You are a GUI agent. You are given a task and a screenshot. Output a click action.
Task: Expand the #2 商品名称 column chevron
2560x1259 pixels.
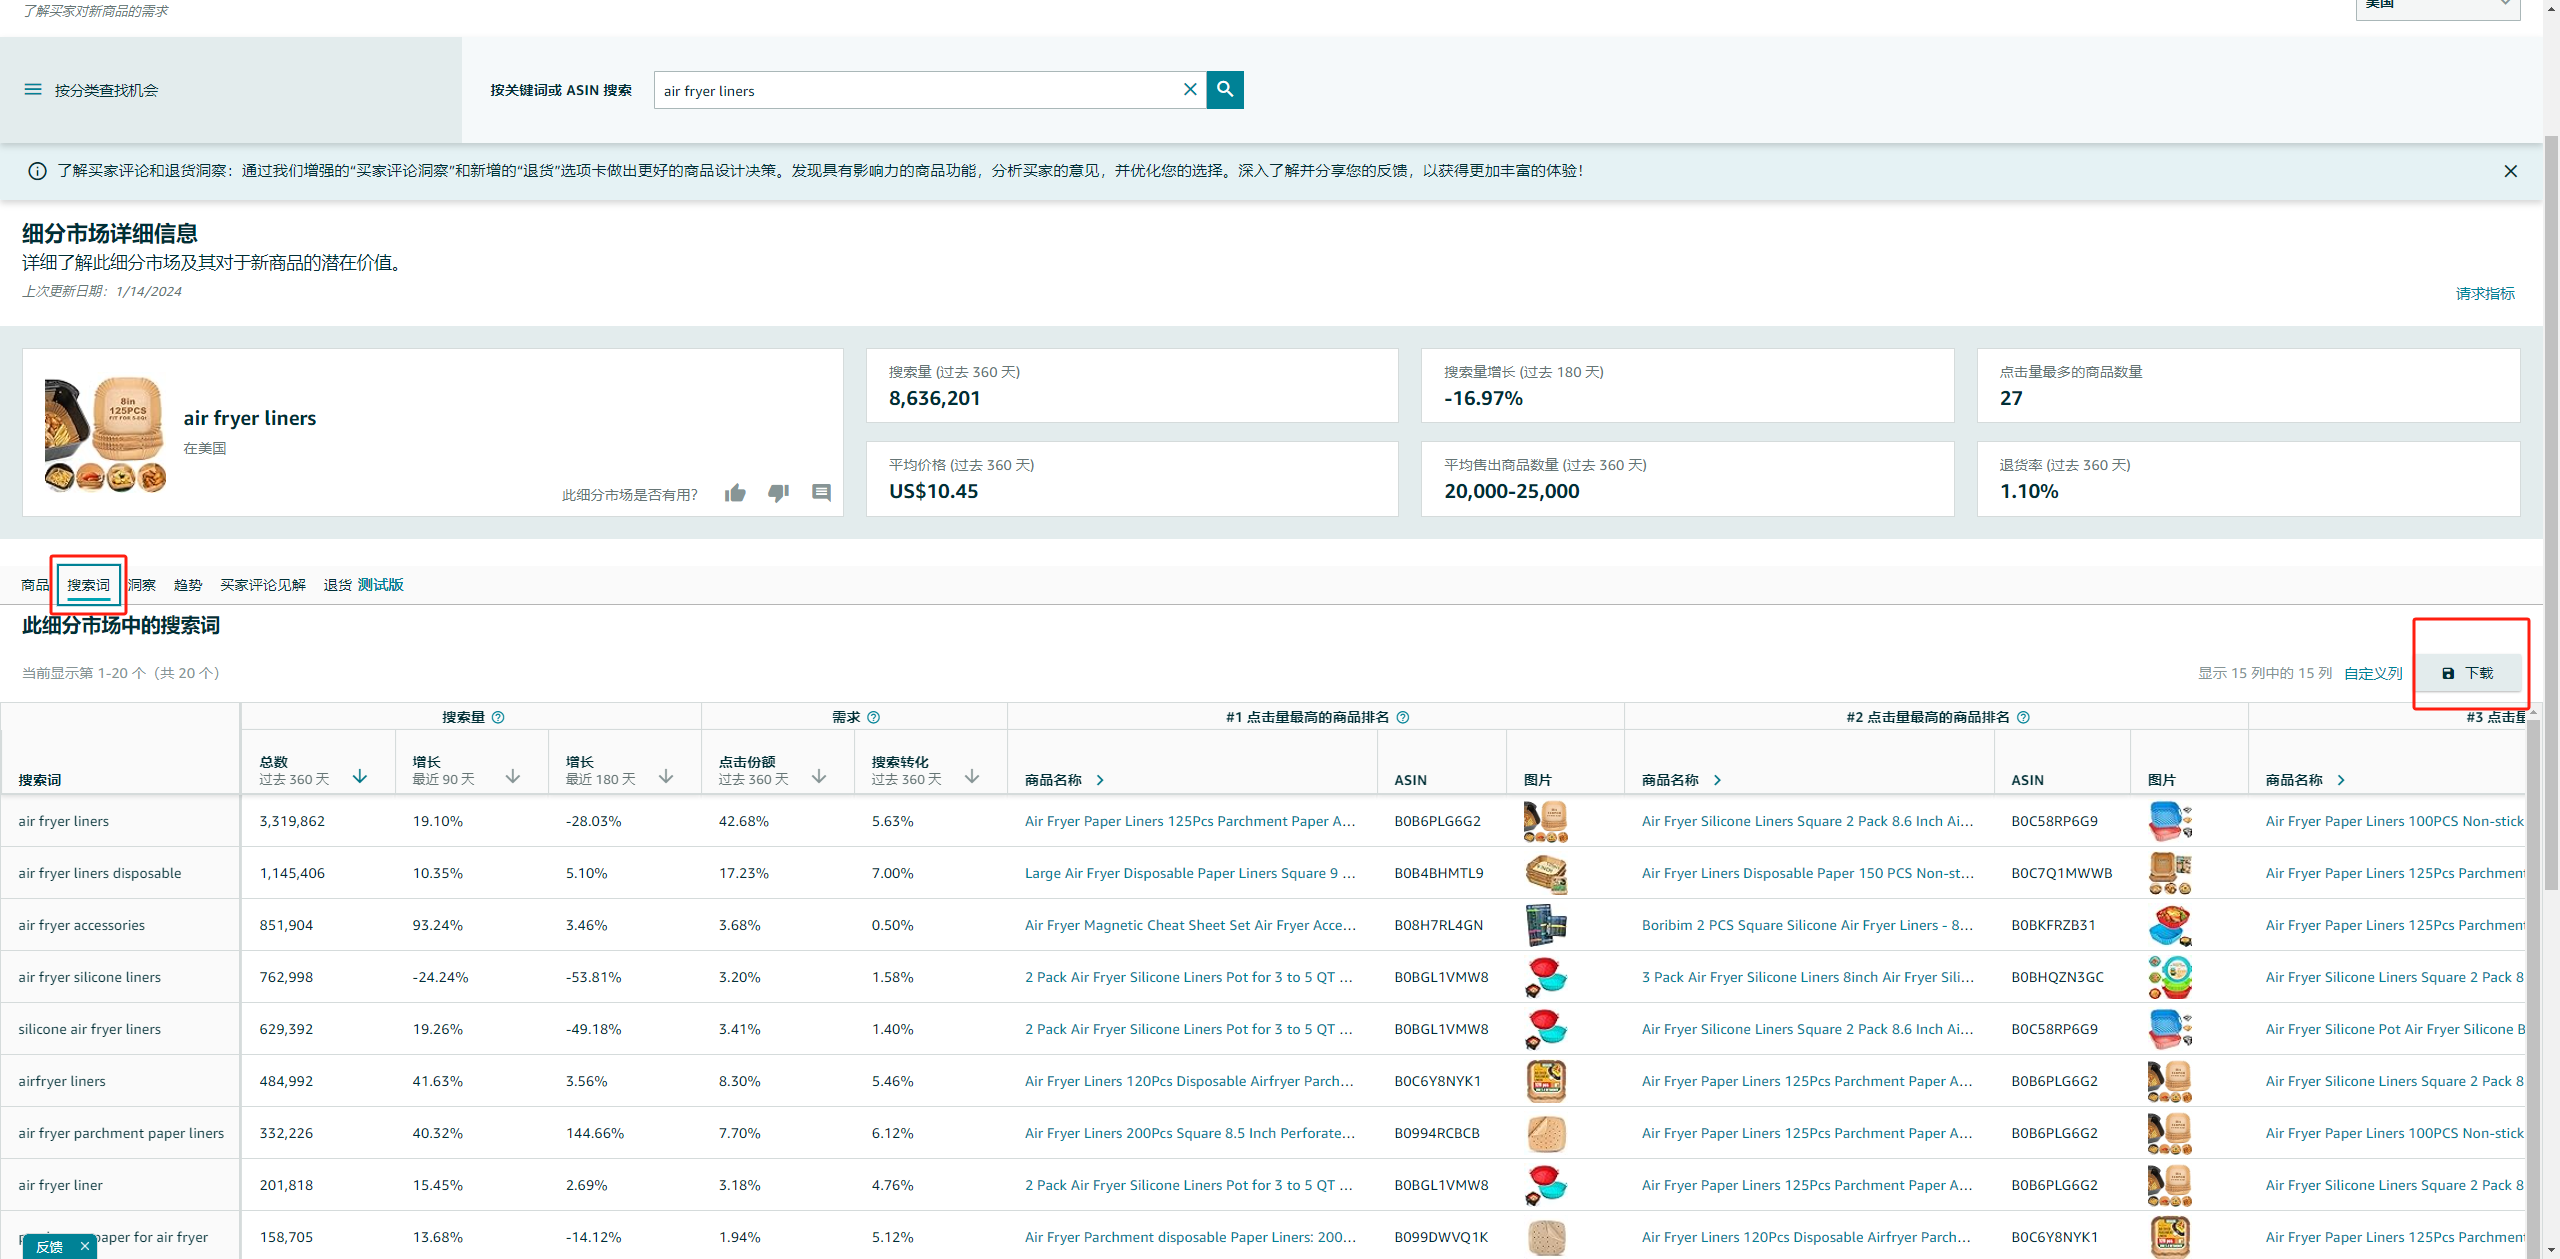[x=1717, y=780]
